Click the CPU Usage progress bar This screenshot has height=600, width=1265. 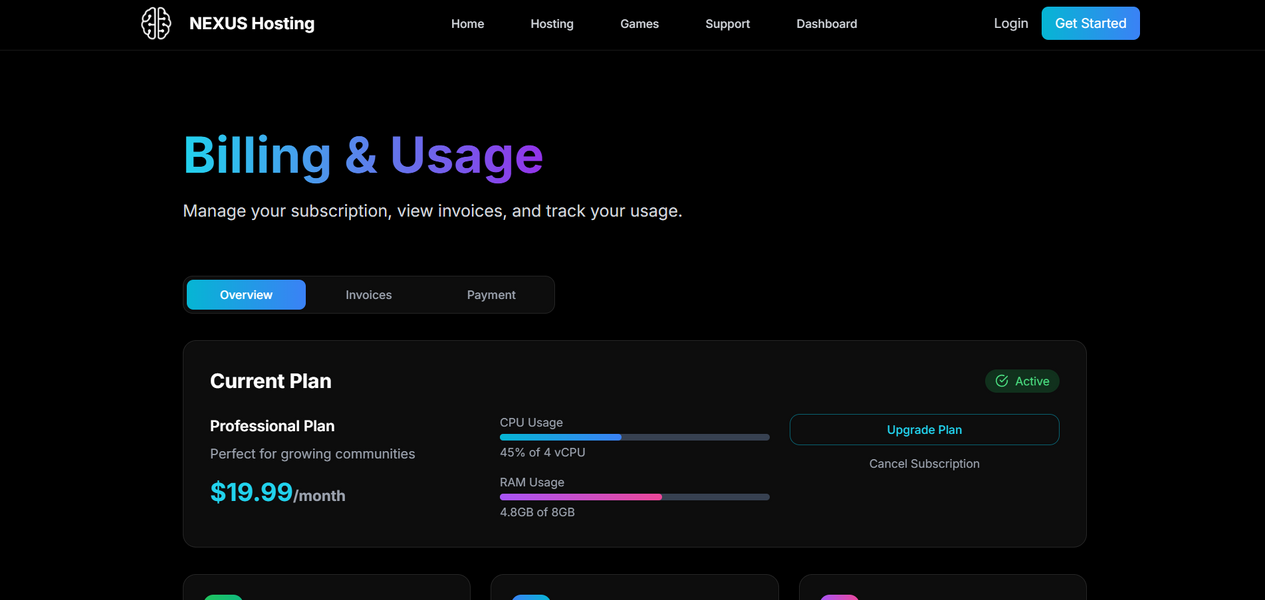pos(634,437)
